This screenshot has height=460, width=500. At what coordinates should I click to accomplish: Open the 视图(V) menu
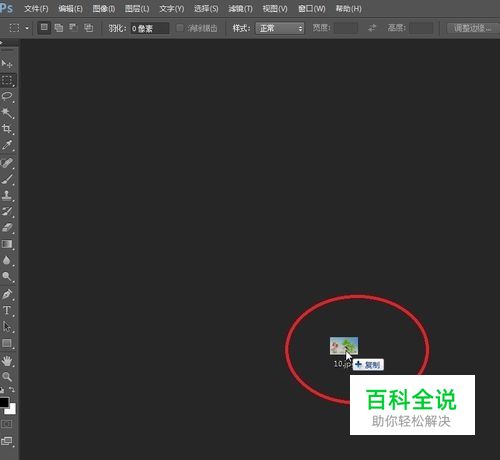coord(275,9)
